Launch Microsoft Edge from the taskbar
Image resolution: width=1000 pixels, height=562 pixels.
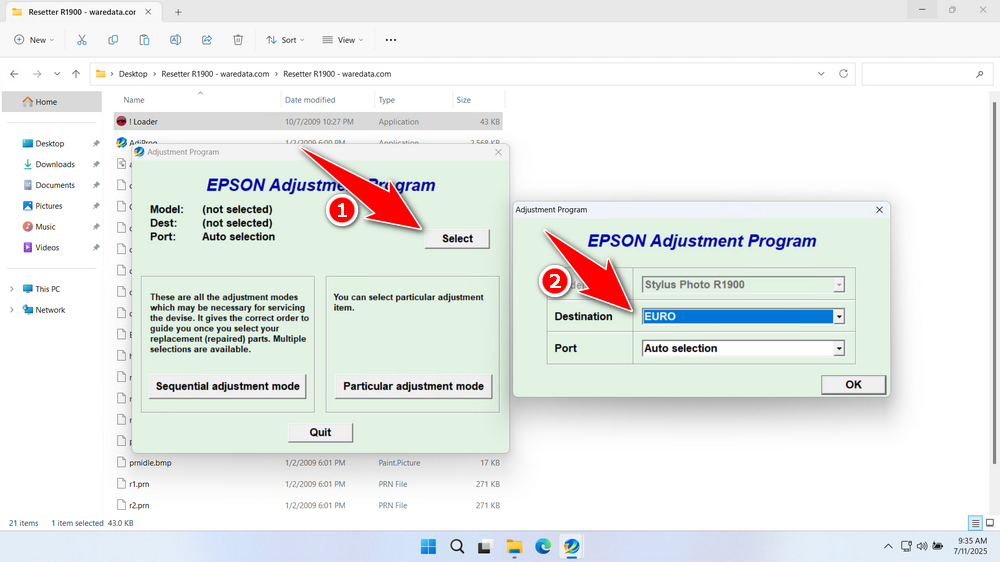pos(543,547)
